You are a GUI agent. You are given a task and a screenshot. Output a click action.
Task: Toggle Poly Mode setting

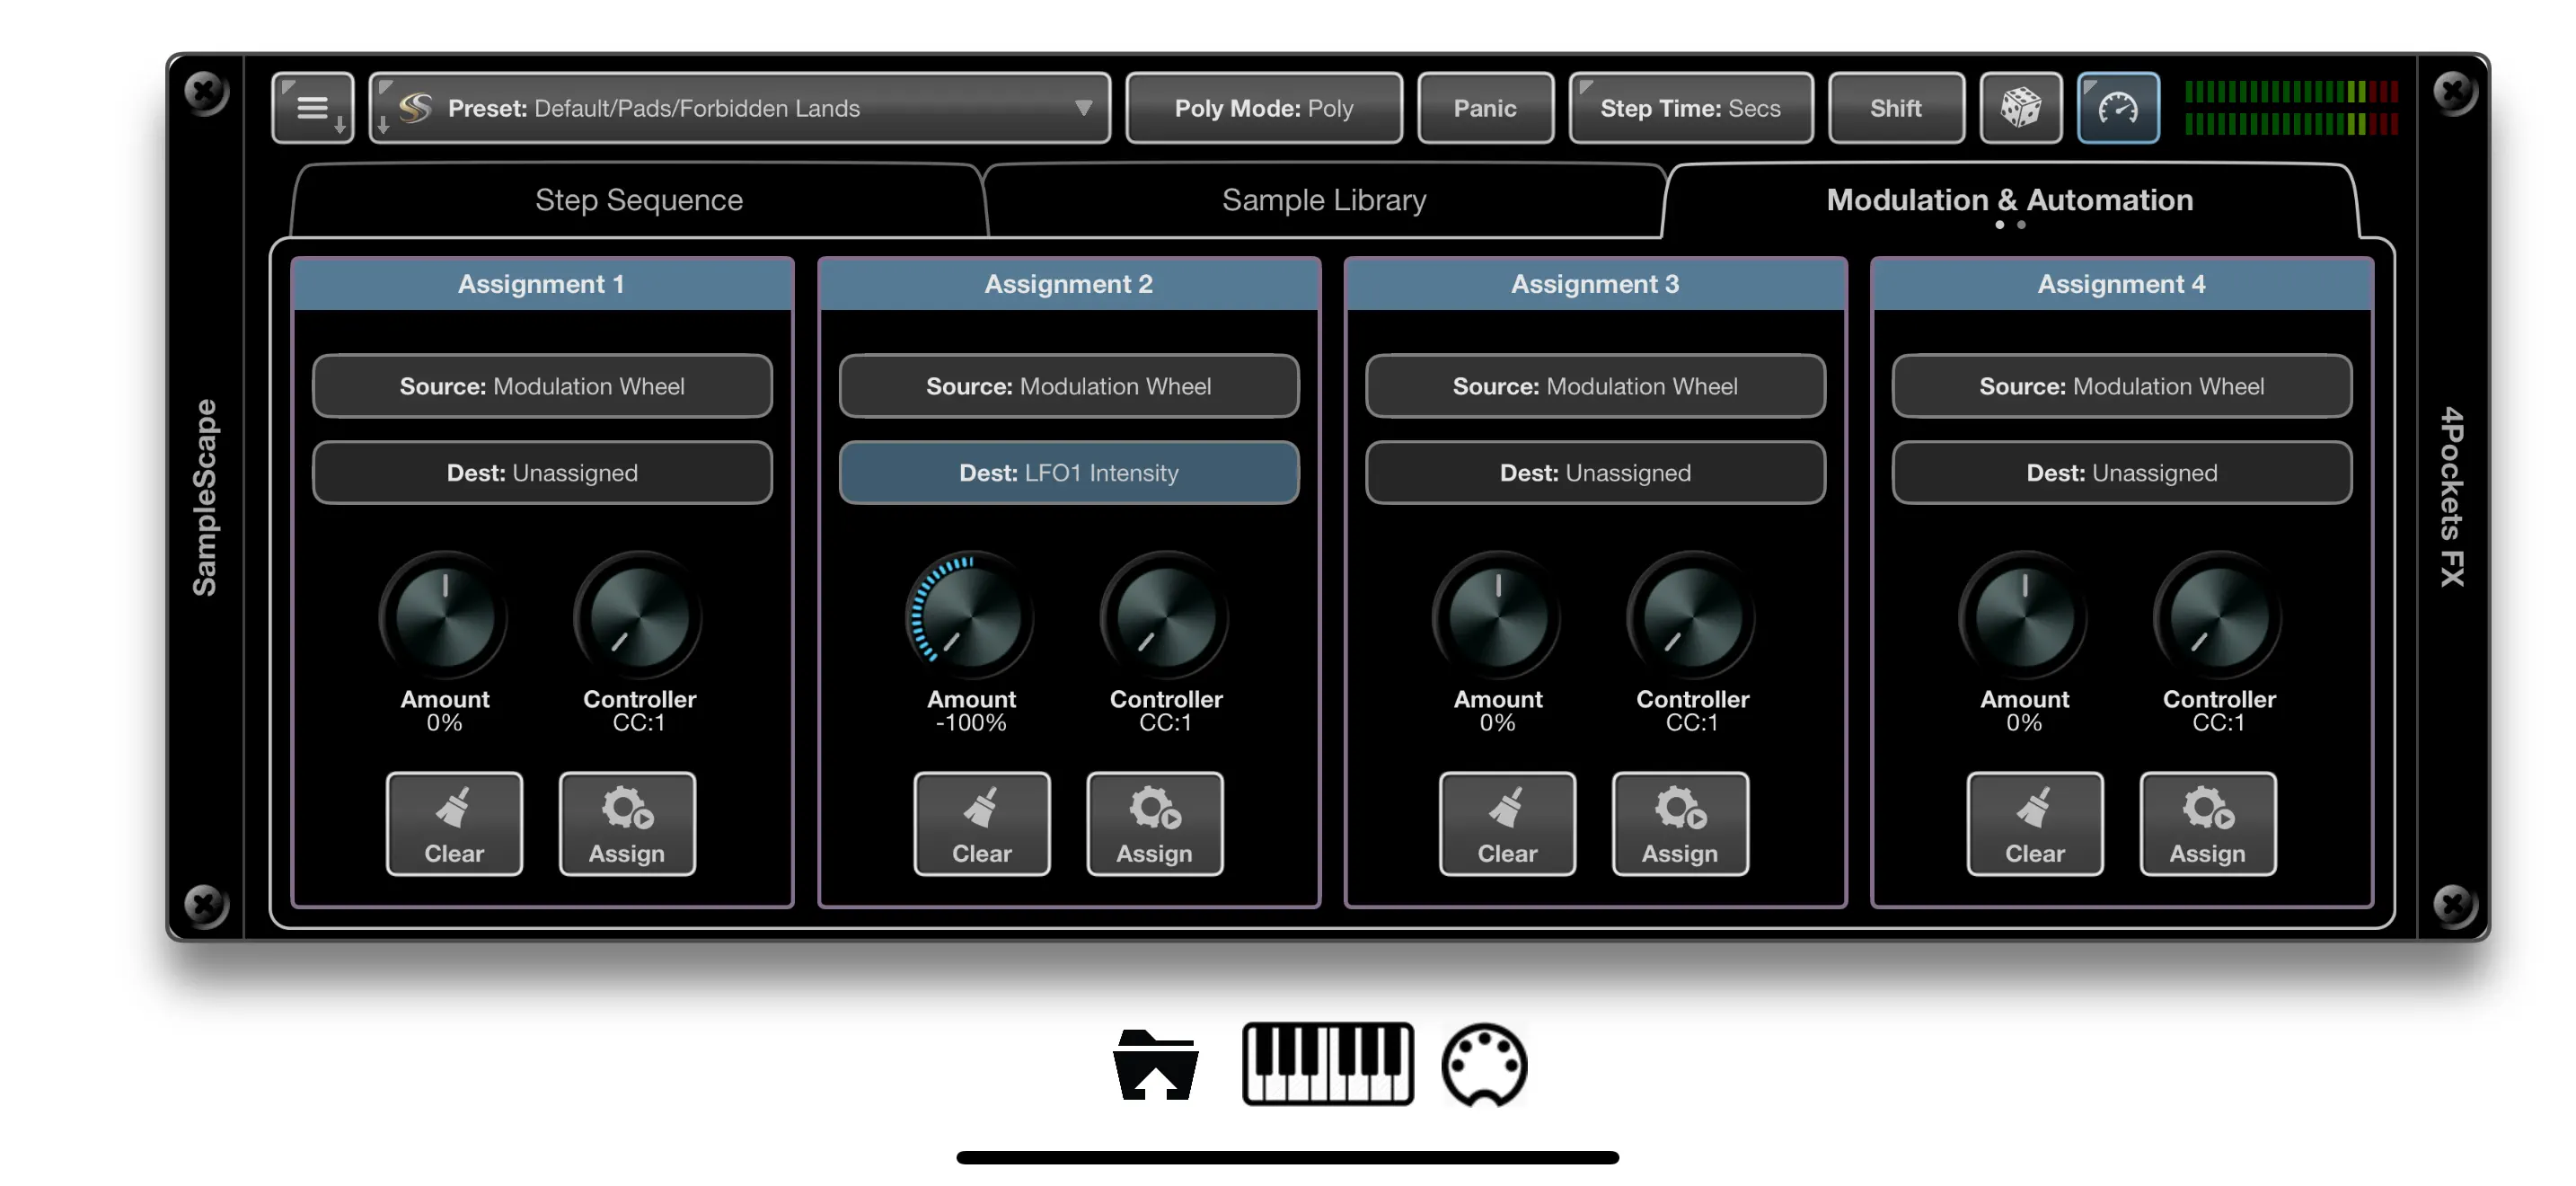tap(1263, 107)
